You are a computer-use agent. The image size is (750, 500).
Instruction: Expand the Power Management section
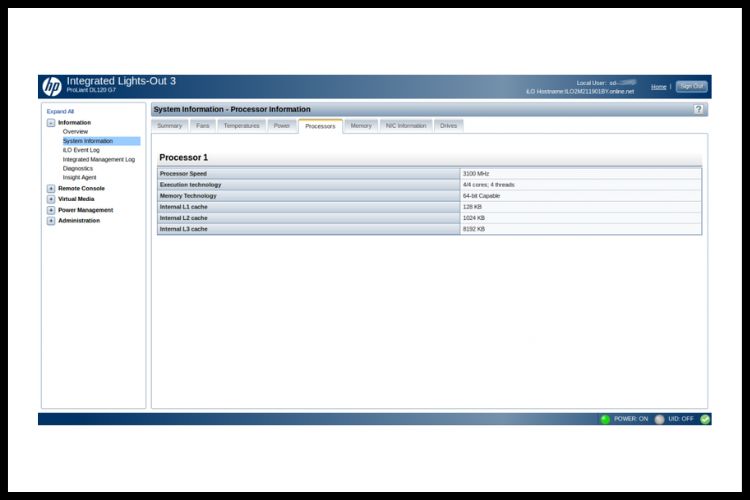click(51, 210)
